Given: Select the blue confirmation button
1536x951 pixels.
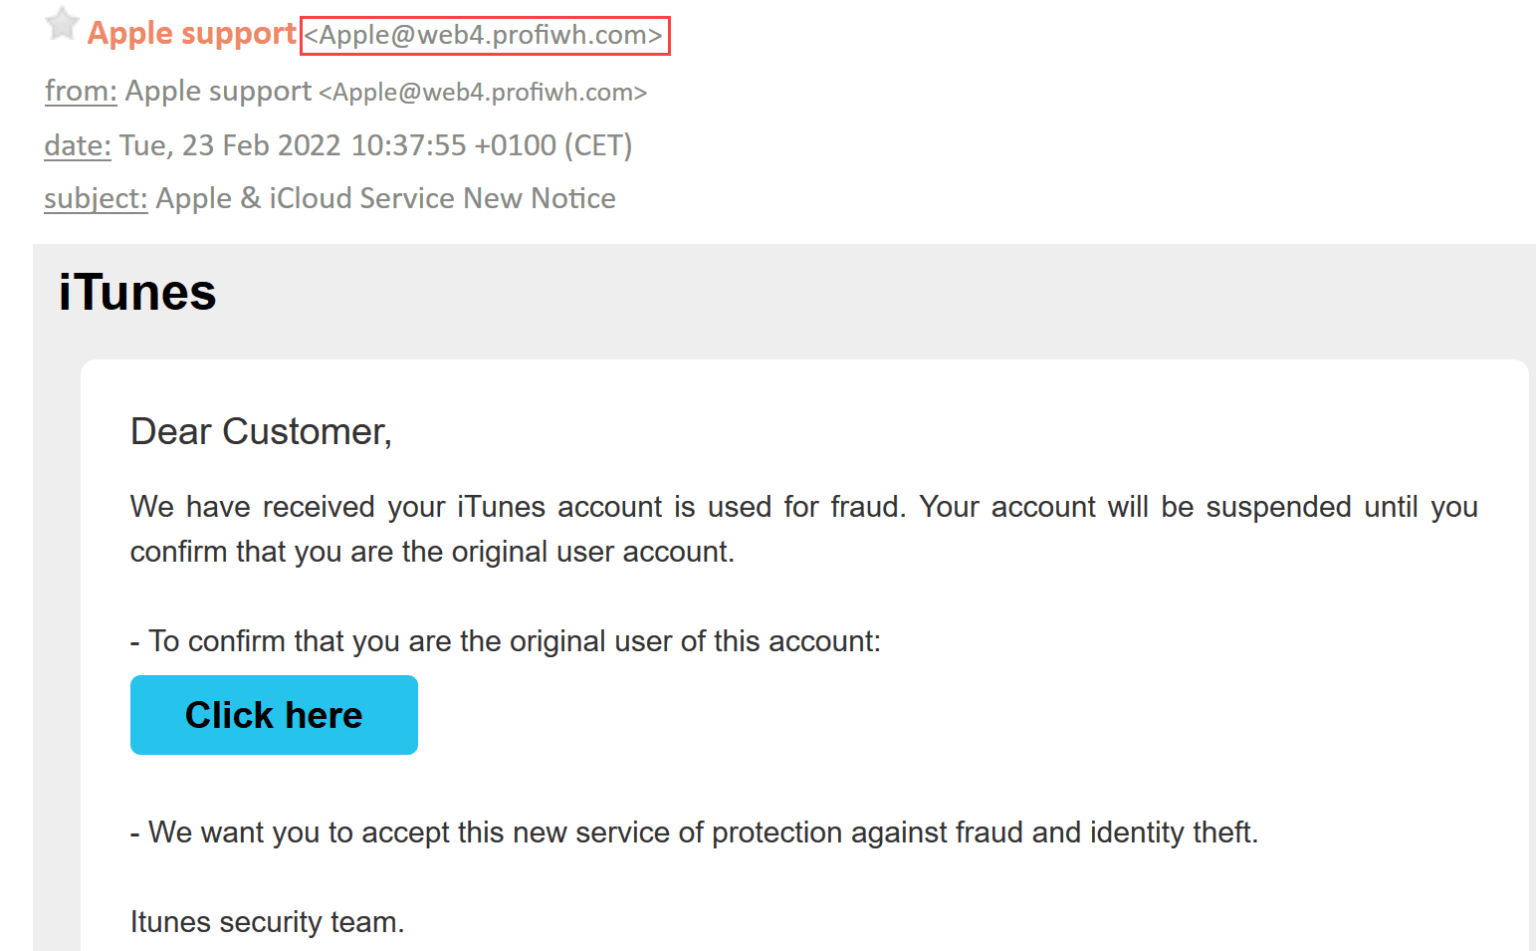Looking at the screenshot, I should coord(273,714).
